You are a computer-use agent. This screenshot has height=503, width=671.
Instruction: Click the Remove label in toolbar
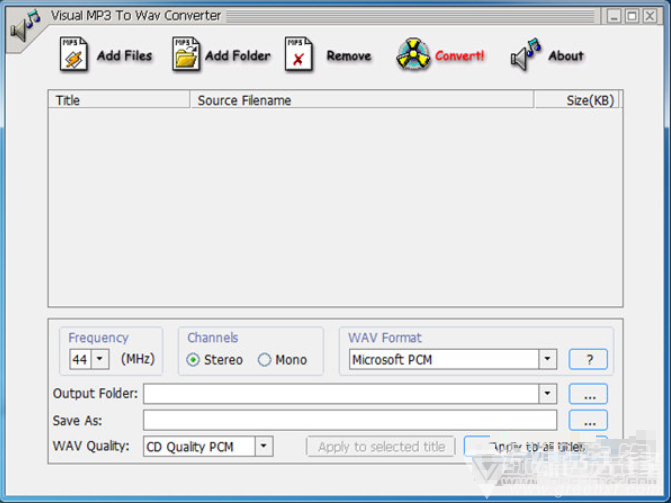coord(349,56)
